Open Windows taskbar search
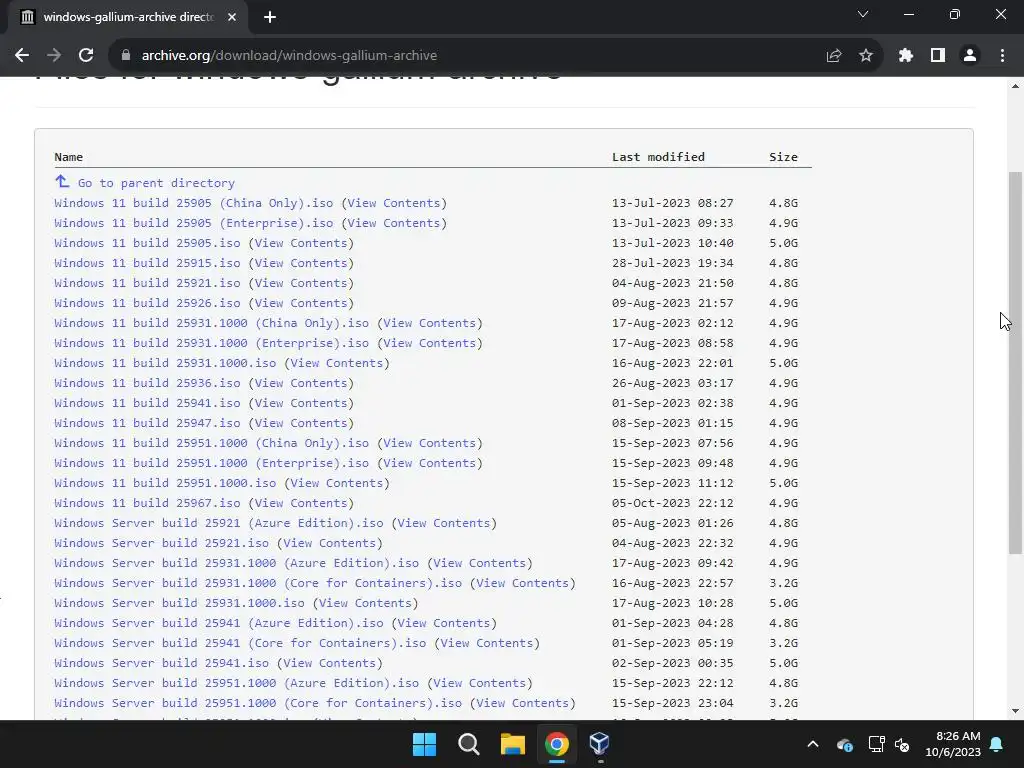The width and height of the screenshot is (1024, 768). 468,744
